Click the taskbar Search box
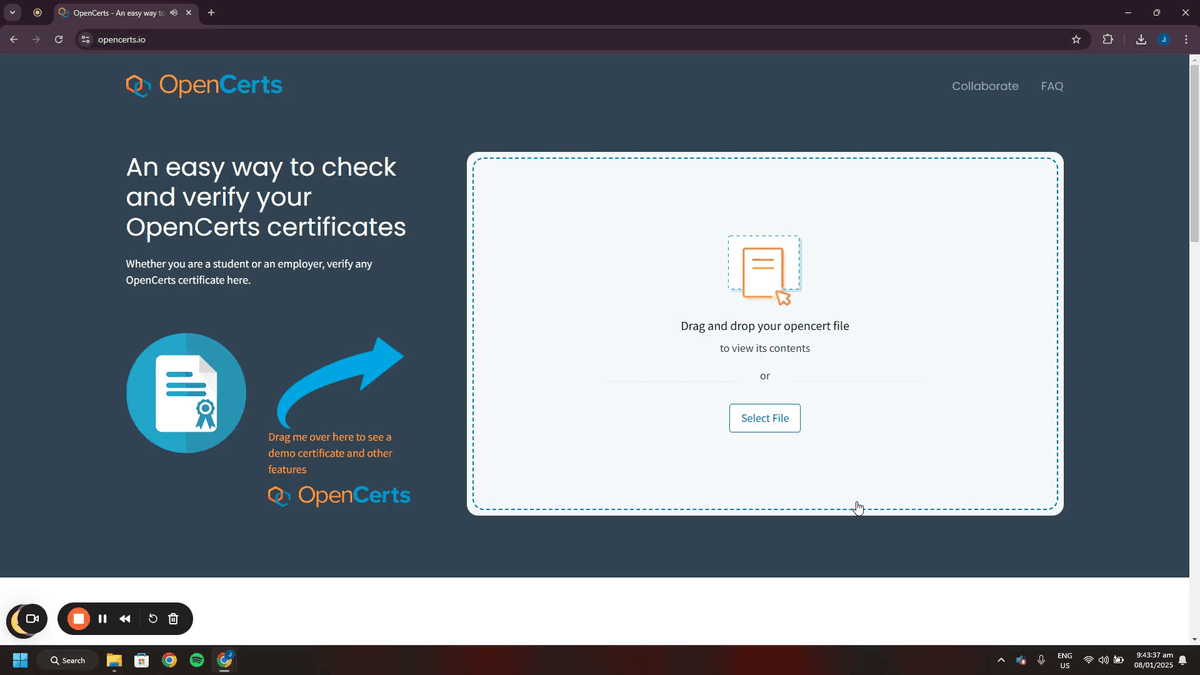This screenshot has width=1200, height=675. (68, 660)
